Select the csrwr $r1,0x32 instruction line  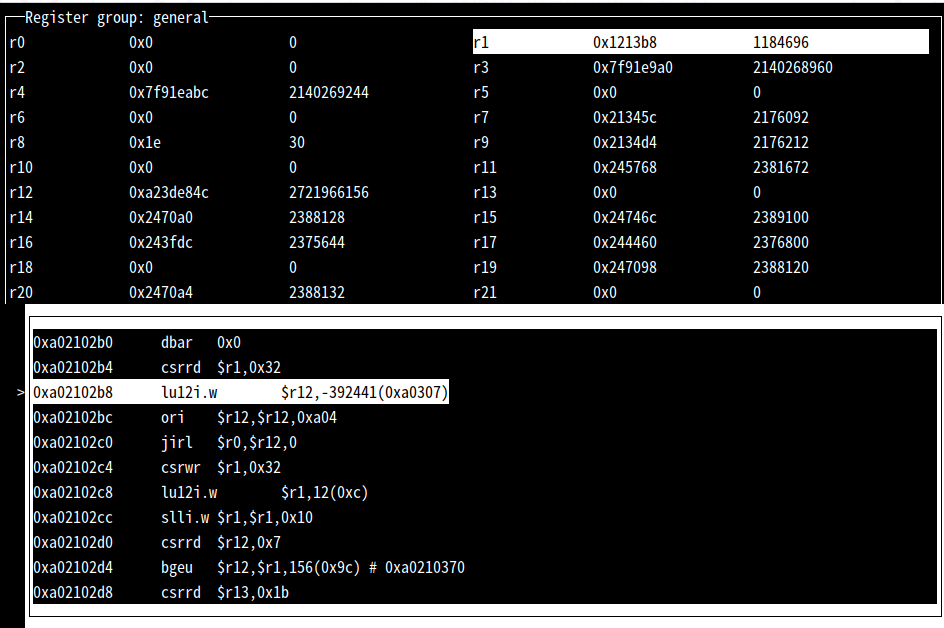click(x=220, y=468)
